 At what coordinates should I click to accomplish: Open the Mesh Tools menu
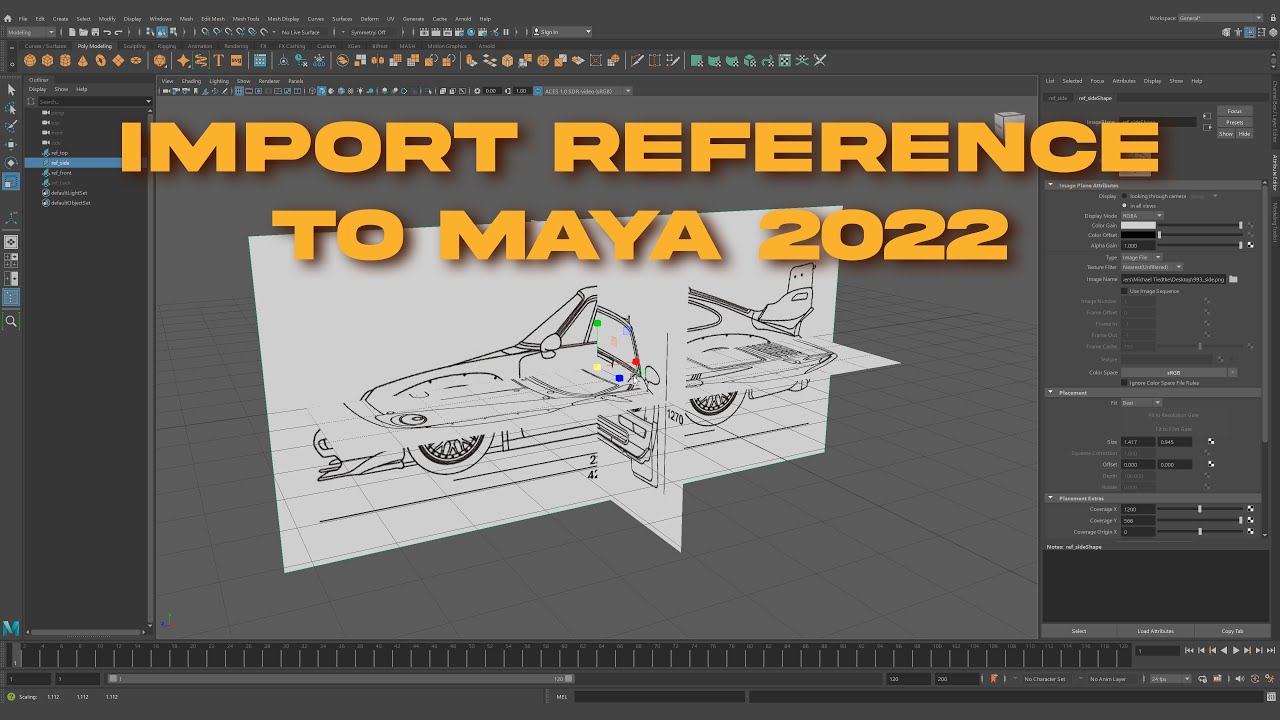[246, 18]
